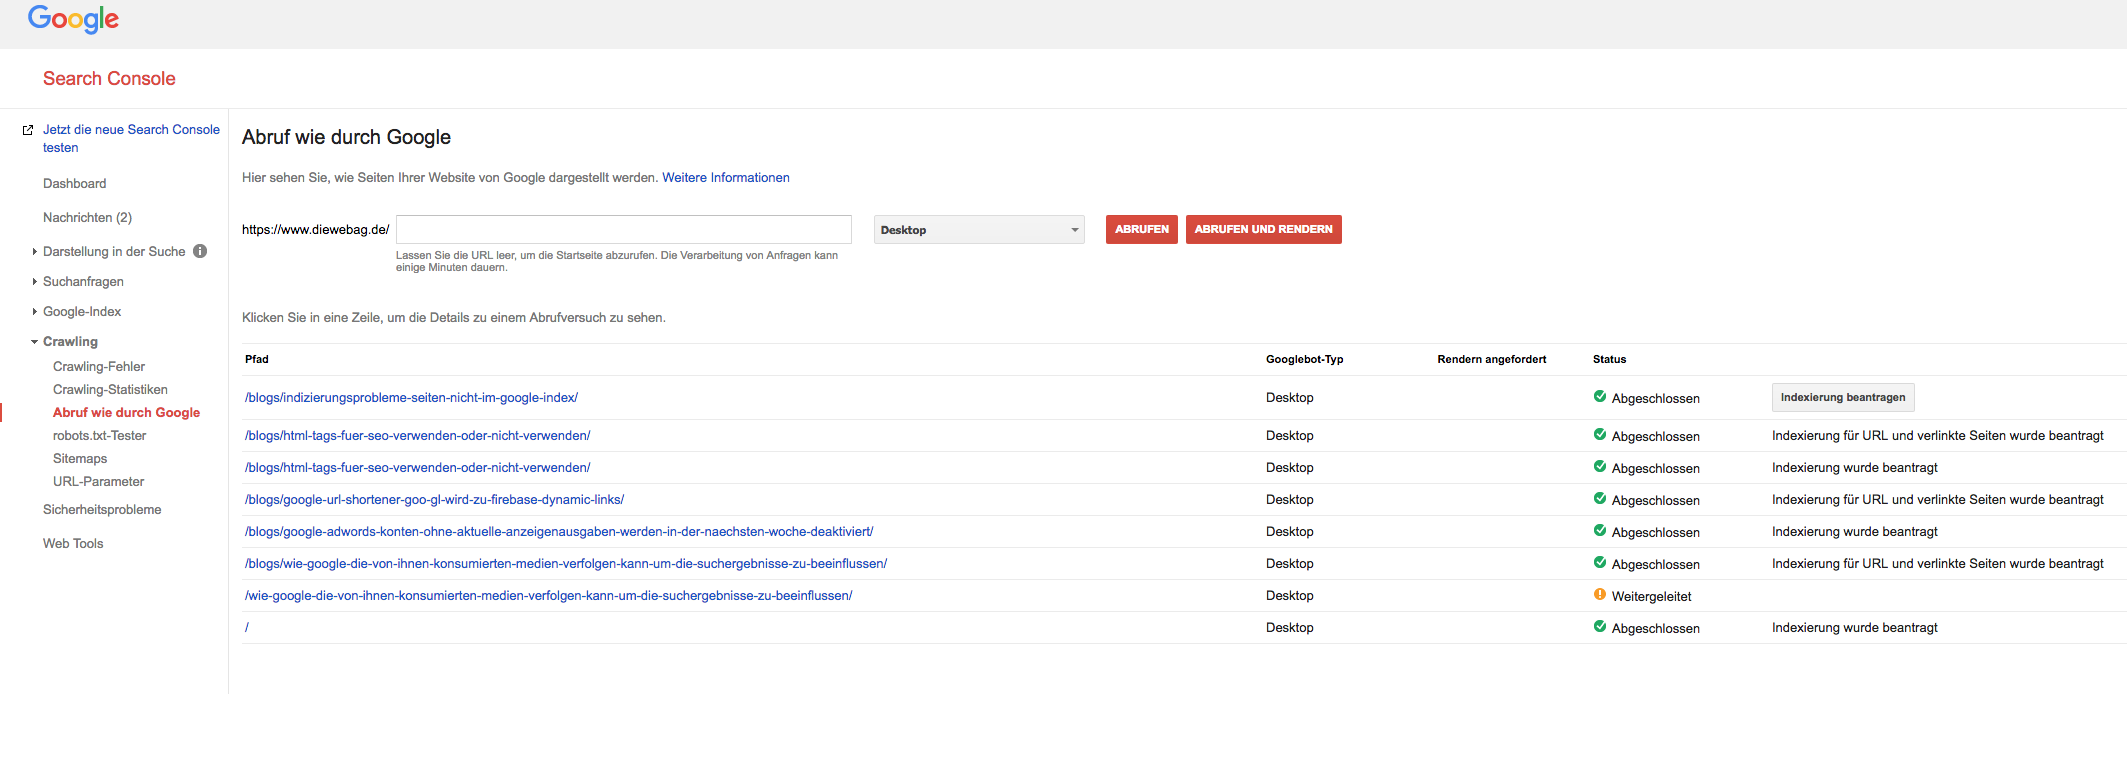Open Crawling-Statistiken page
The image size is (2127, 763).
pos(110,389)
